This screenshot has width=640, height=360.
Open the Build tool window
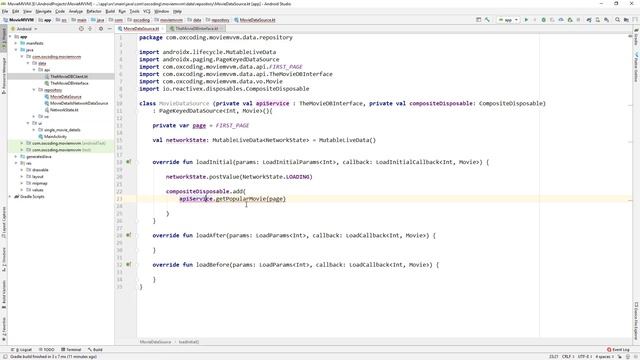(96, 350)
